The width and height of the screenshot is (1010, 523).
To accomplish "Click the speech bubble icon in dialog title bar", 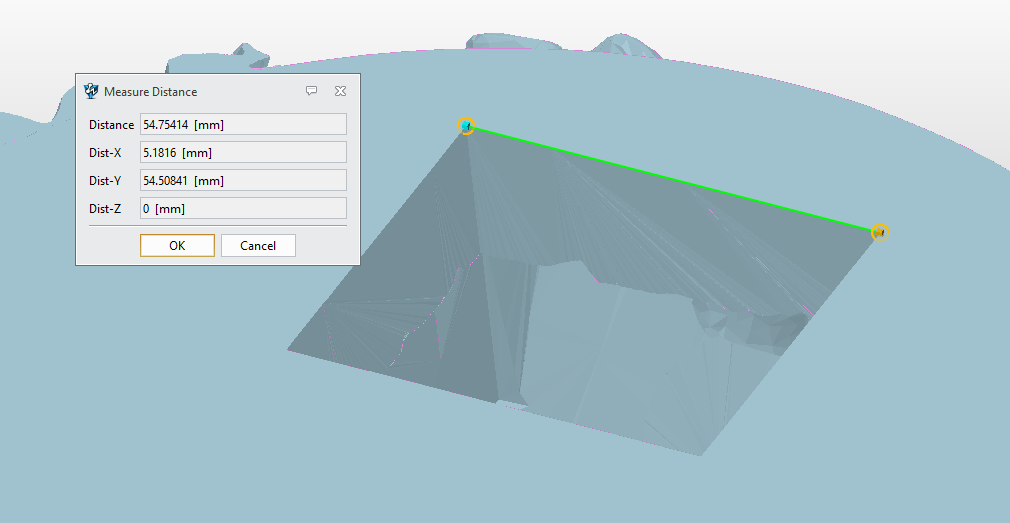I will [312, 91].
